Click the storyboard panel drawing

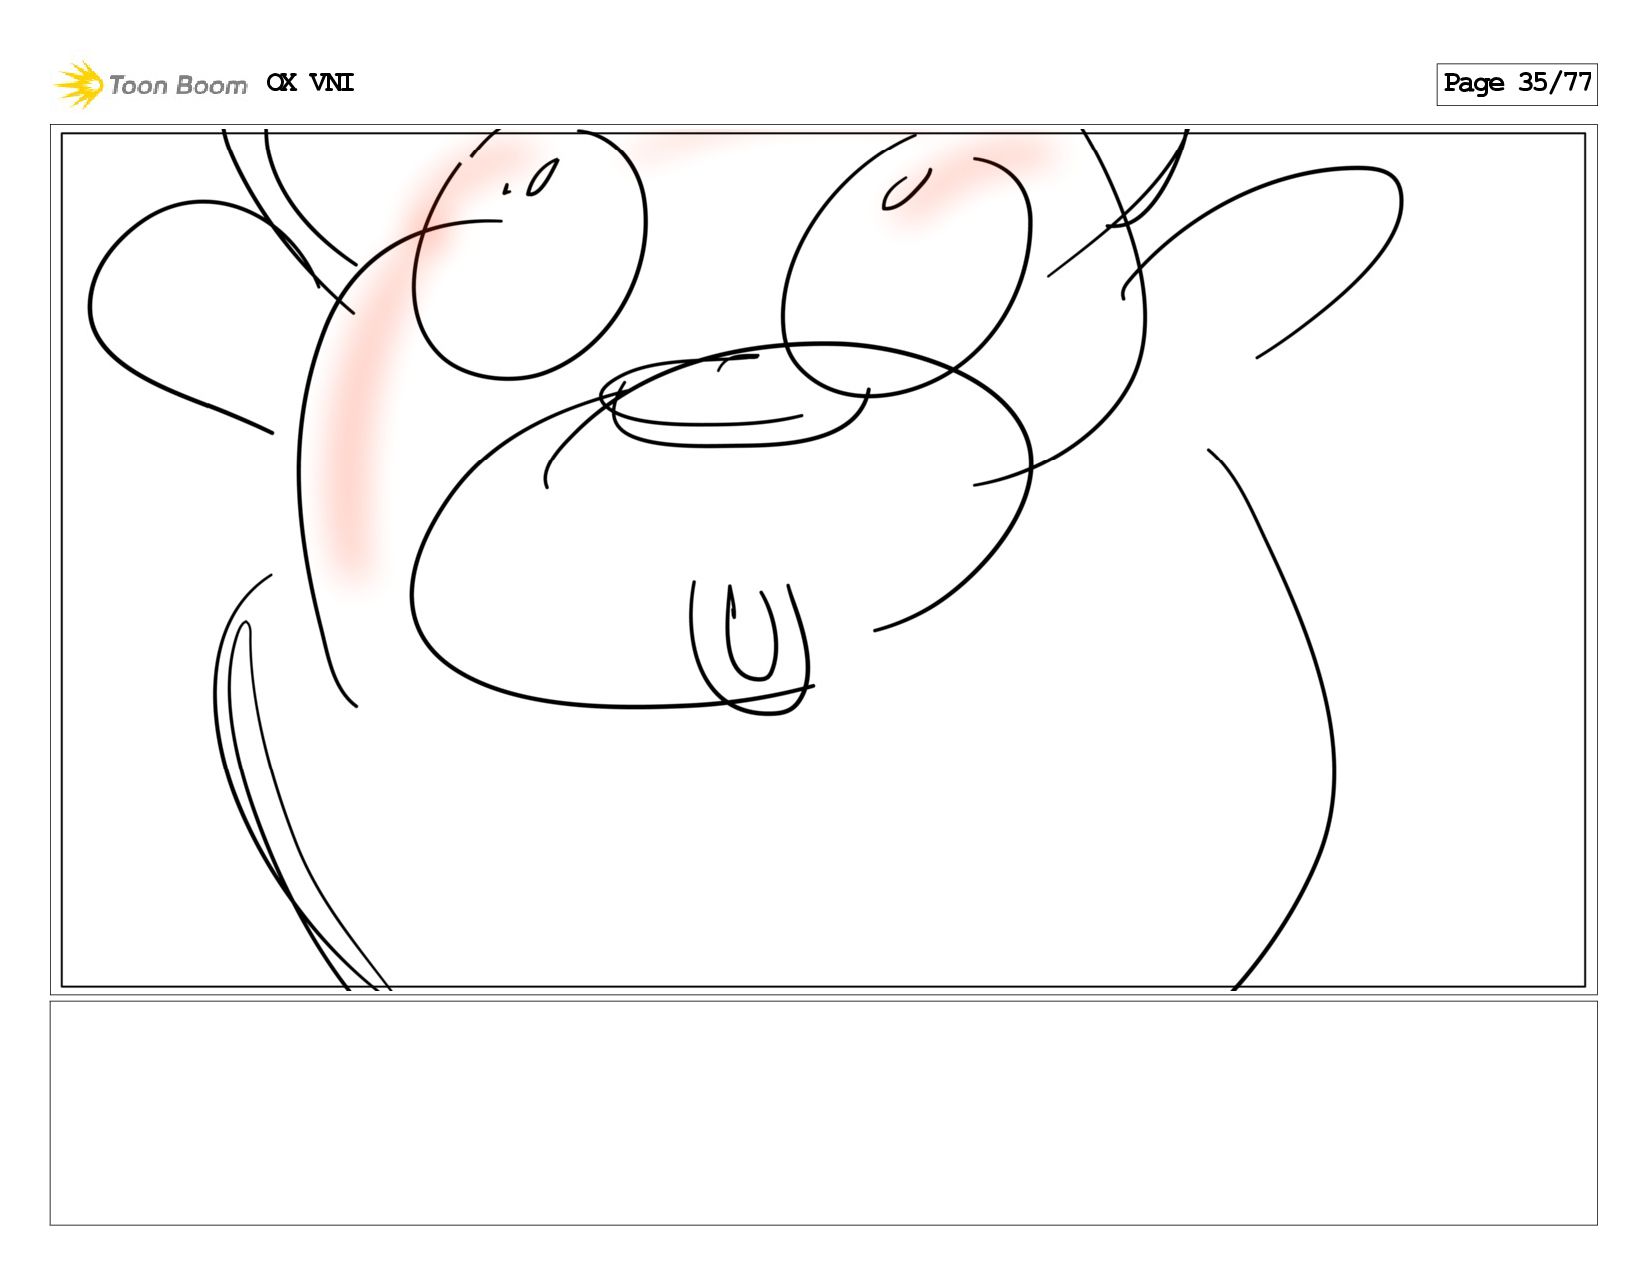(823, 560)
